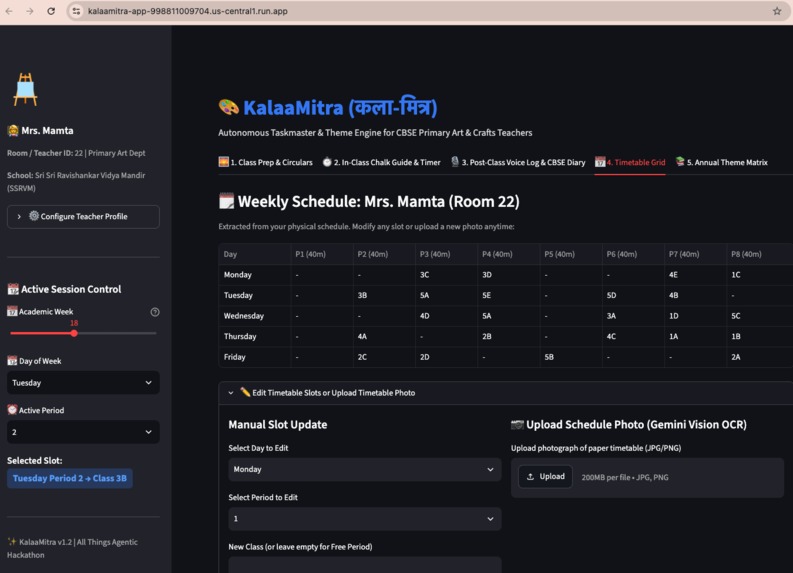Image resolution: width=793 pixels, height=573 pixels.
Task: Click the help icon next to Academic Week
Action: click(x=155, y=312)
